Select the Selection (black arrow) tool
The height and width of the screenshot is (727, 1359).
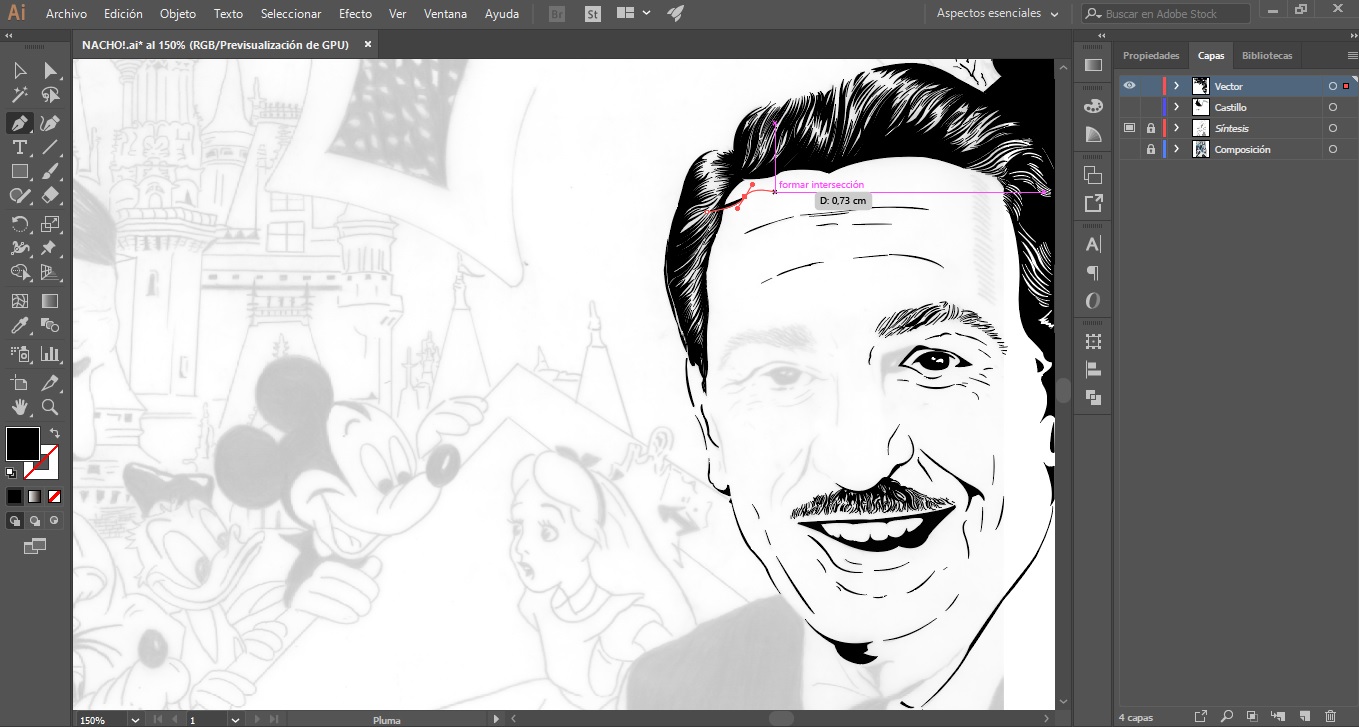pos(19,70)
